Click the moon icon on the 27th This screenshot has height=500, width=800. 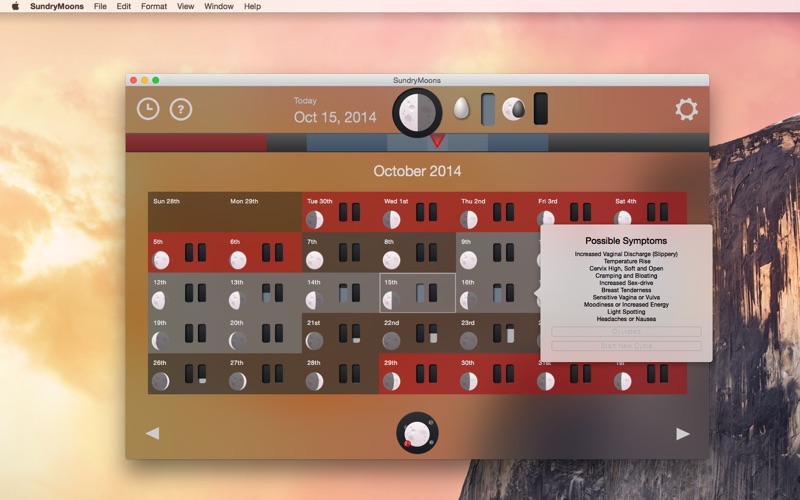[238, 381]
